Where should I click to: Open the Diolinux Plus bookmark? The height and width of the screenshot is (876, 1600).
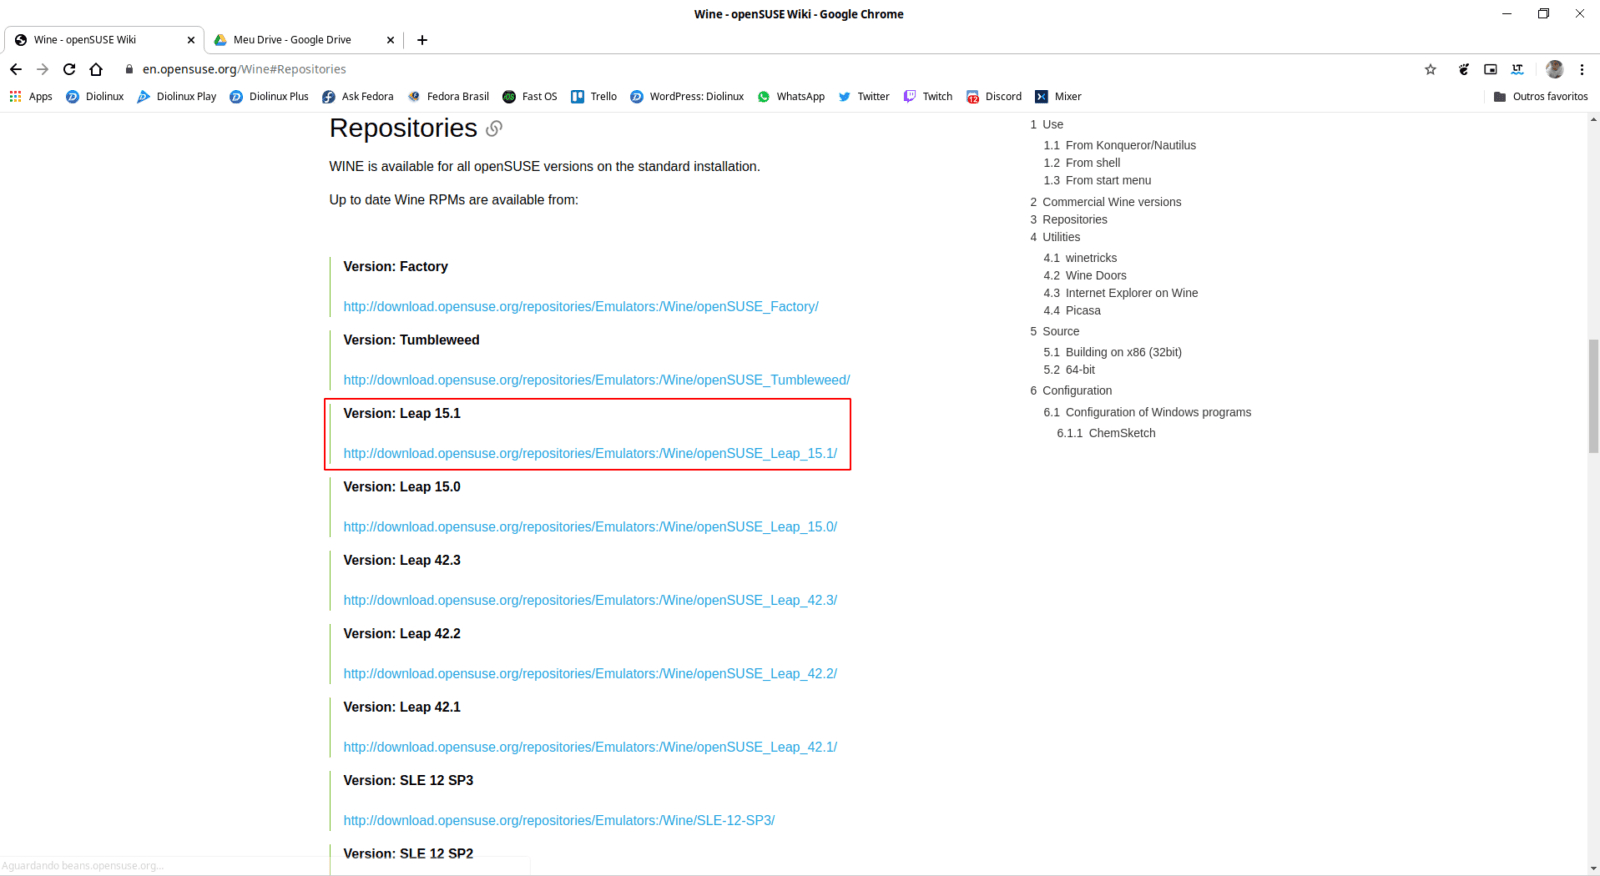pyautogui.click(x=269, y=97)
